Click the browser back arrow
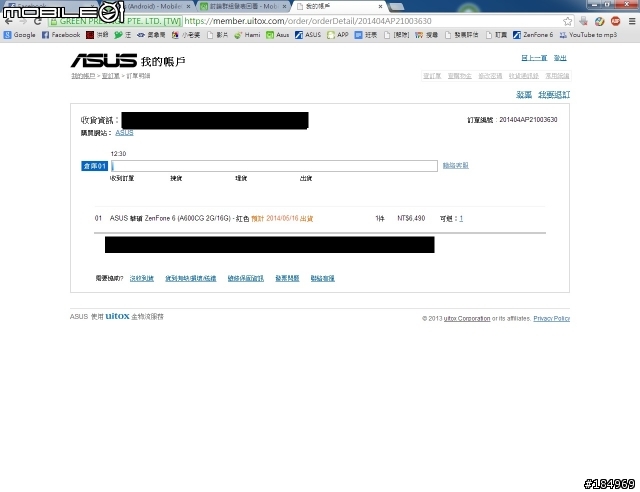640x492 pixels. 9,21
